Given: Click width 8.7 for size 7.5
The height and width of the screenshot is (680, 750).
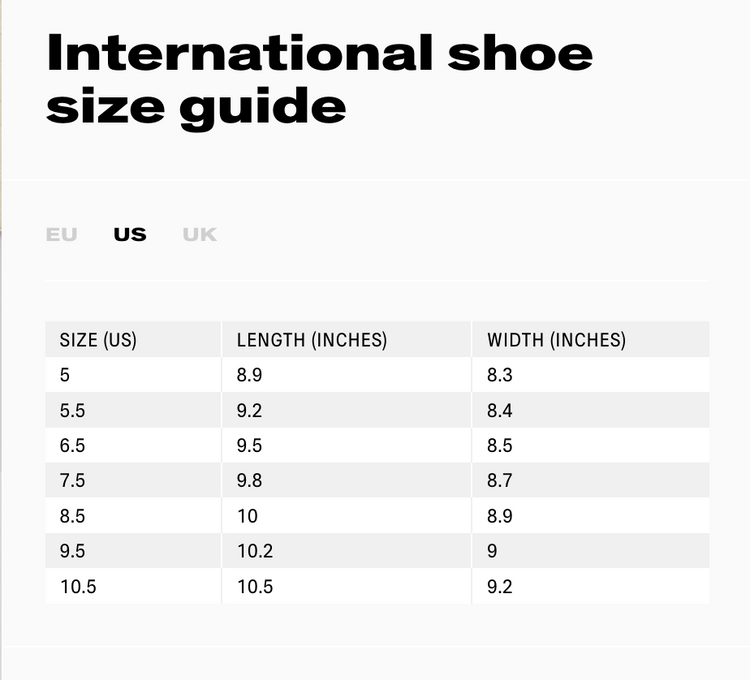Looking at the screenshot, I should (x=500, y=481).
